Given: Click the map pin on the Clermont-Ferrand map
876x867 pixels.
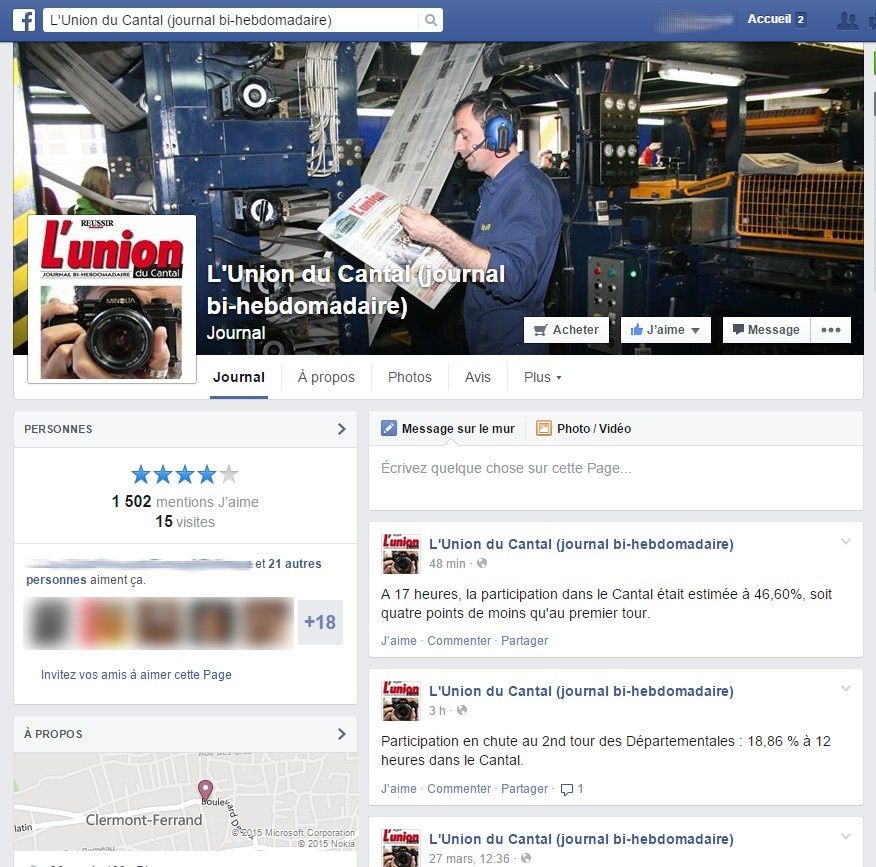Looking at the screenshot, I should (206, 790).
